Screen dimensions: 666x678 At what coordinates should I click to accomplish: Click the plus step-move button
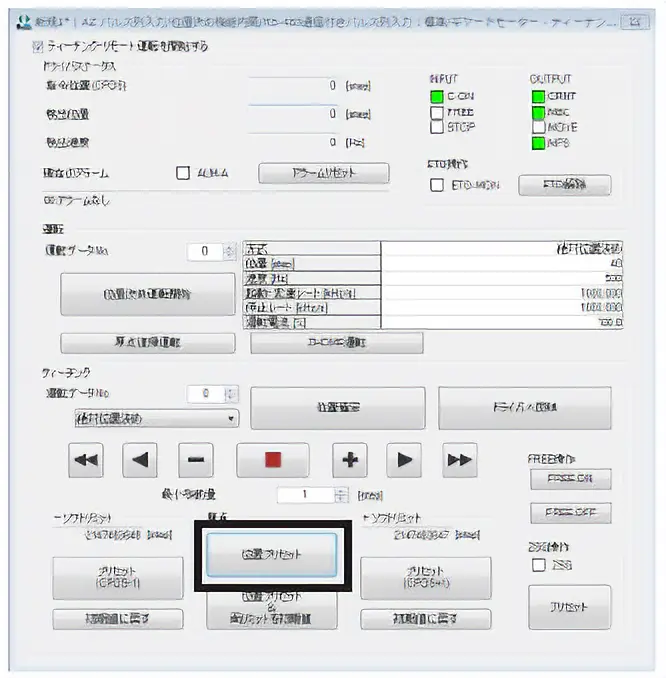coord(350,460)
